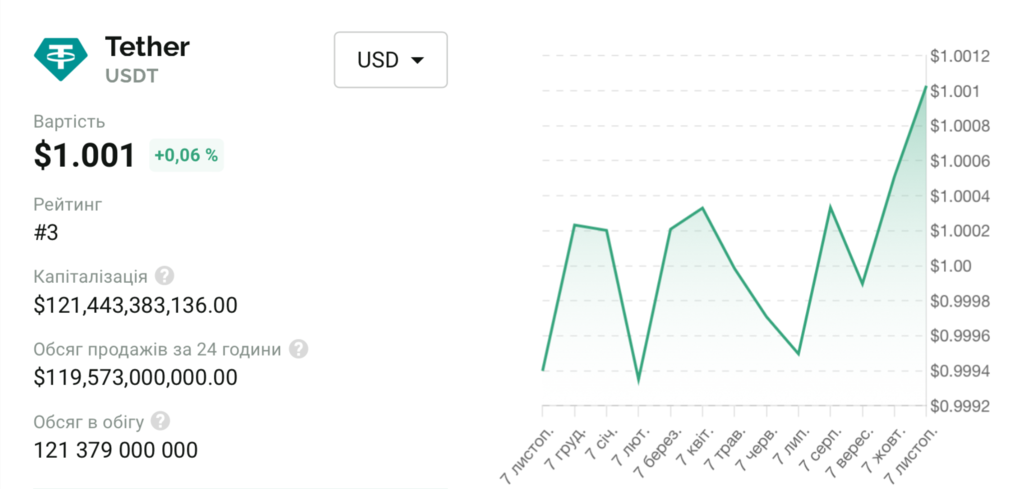Click the chart low point at 7 лют.

[638, 381]
